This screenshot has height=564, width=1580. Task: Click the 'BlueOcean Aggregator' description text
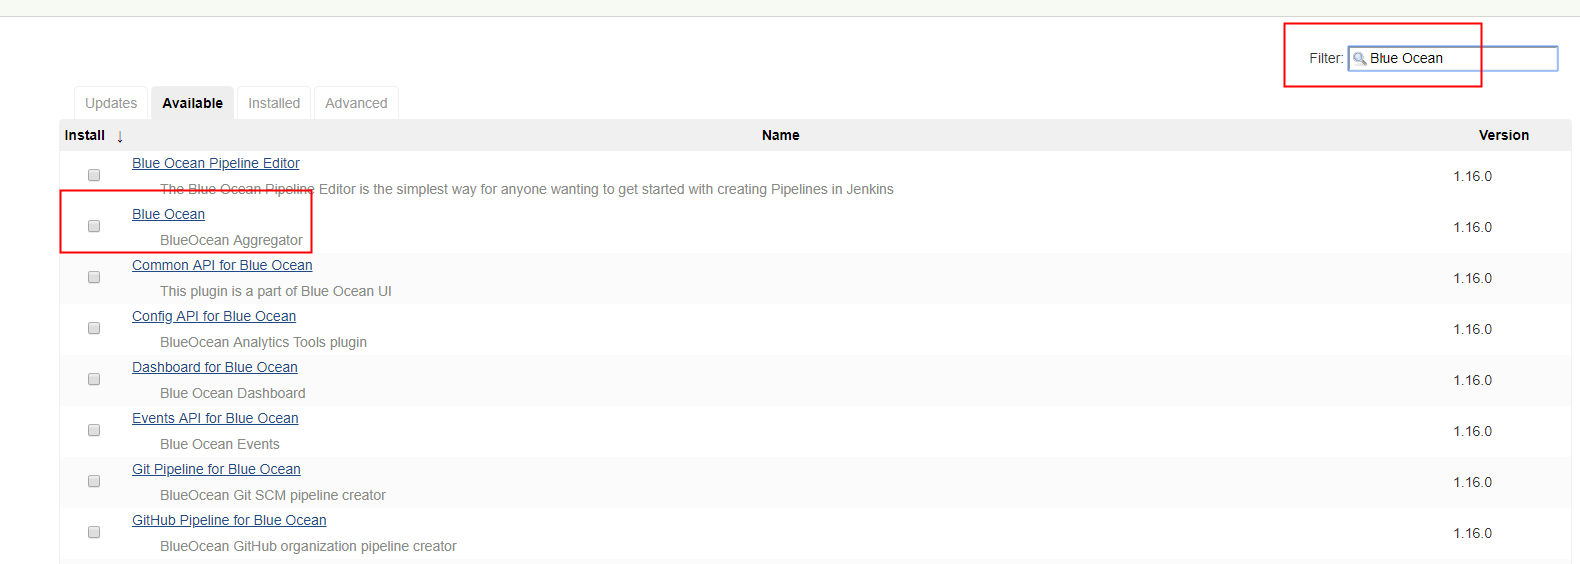point(231,240)
